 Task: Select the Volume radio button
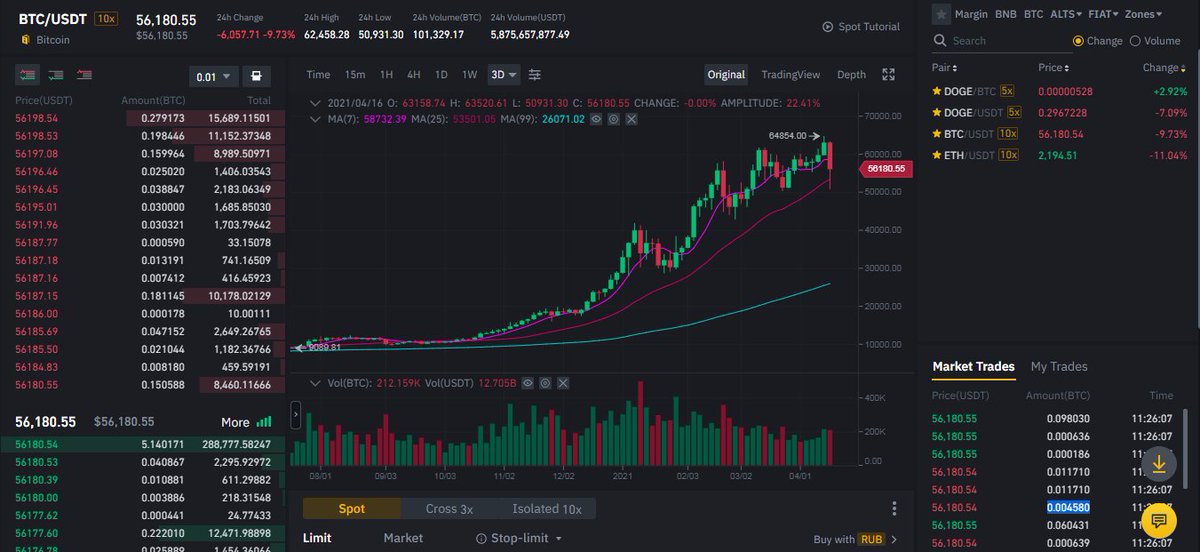point(1135,41)
